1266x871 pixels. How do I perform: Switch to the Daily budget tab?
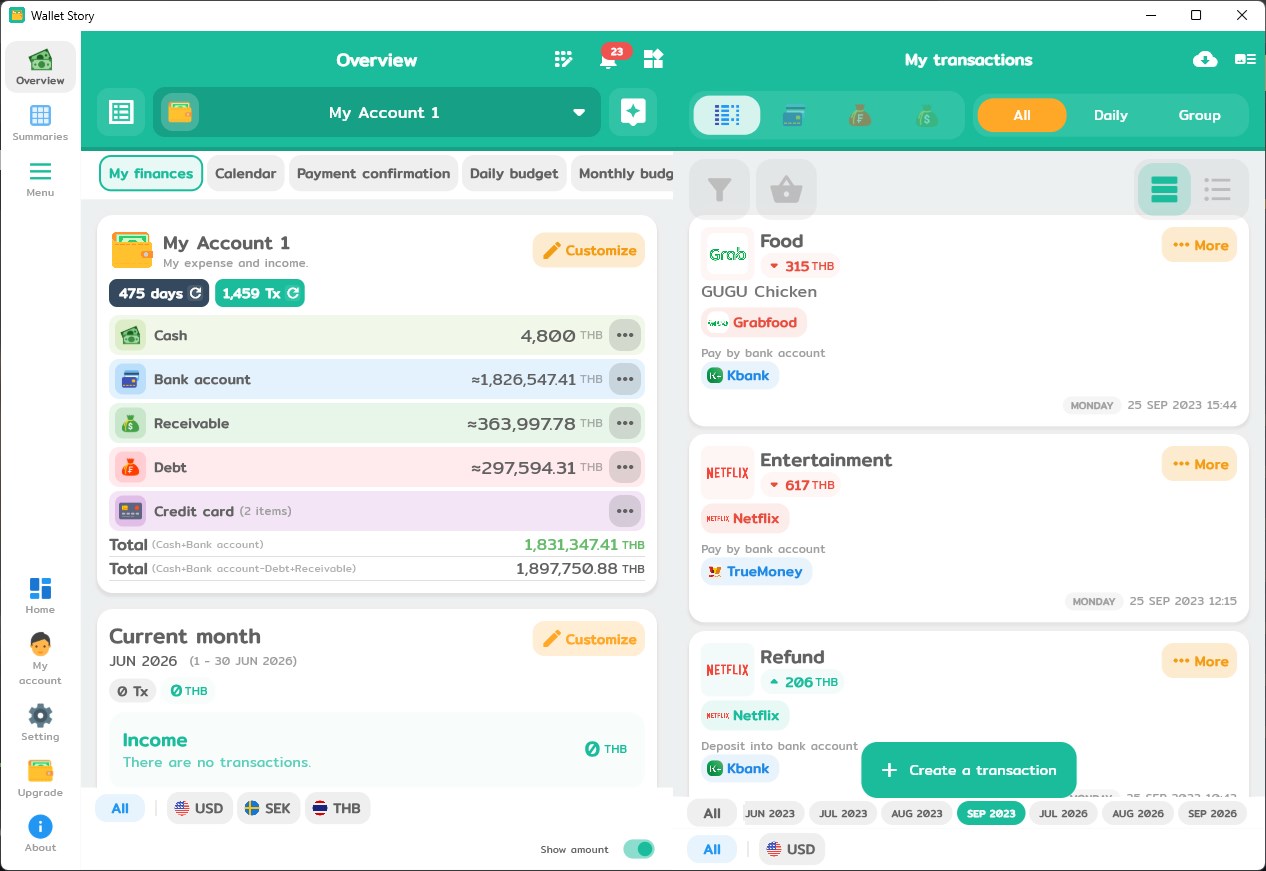tap(514, 173)
